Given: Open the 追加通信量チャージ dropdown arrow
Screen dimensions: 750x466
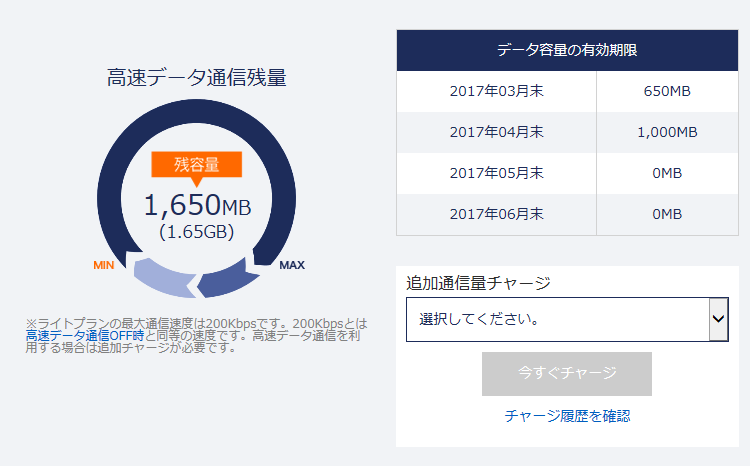Looking at the screenshot, I should pos(718,319).
